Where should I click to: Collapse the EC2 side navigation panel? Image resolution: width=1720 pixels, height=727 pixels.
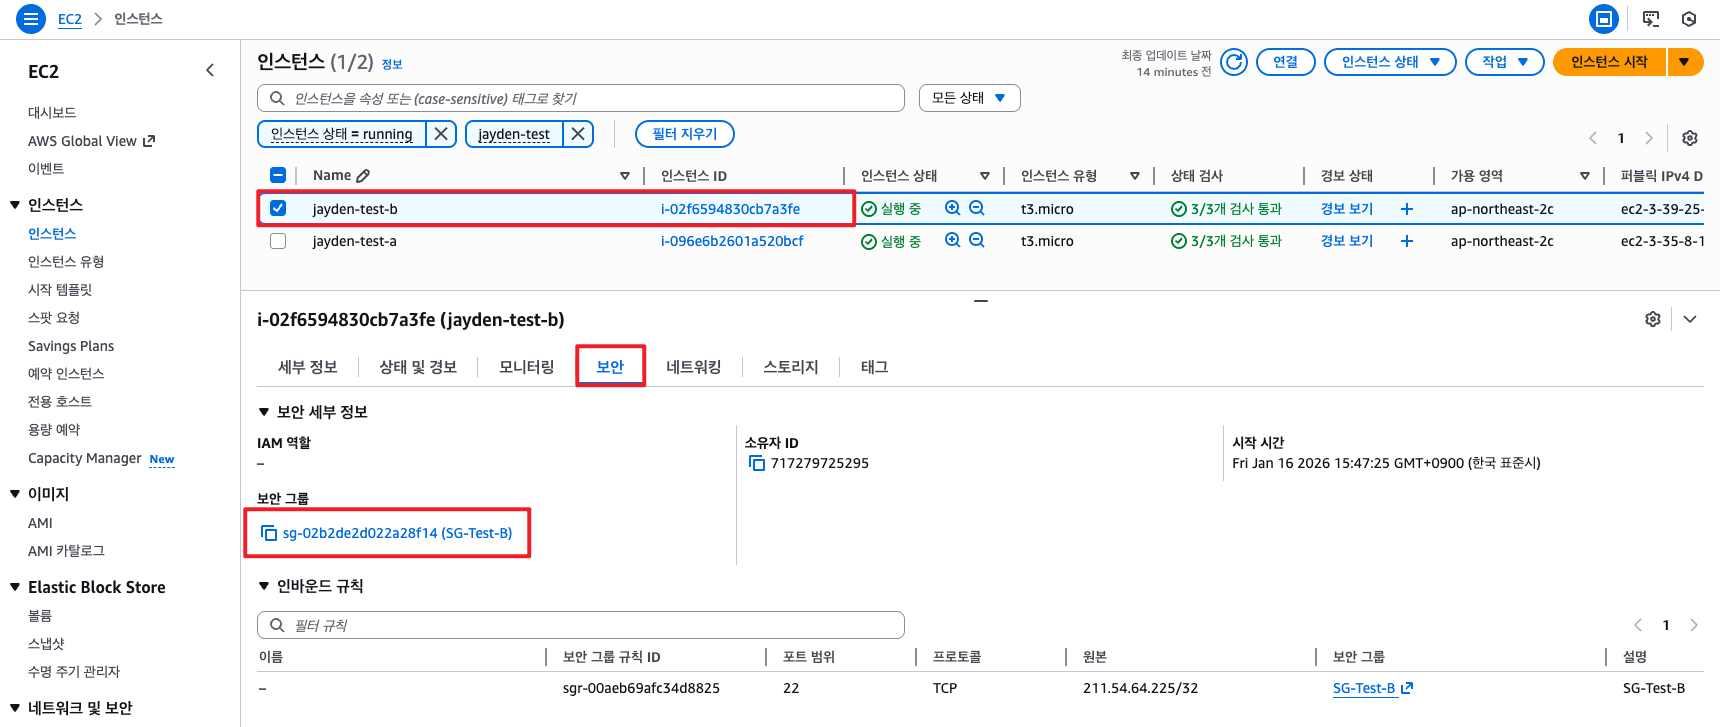tap(210, 70)
